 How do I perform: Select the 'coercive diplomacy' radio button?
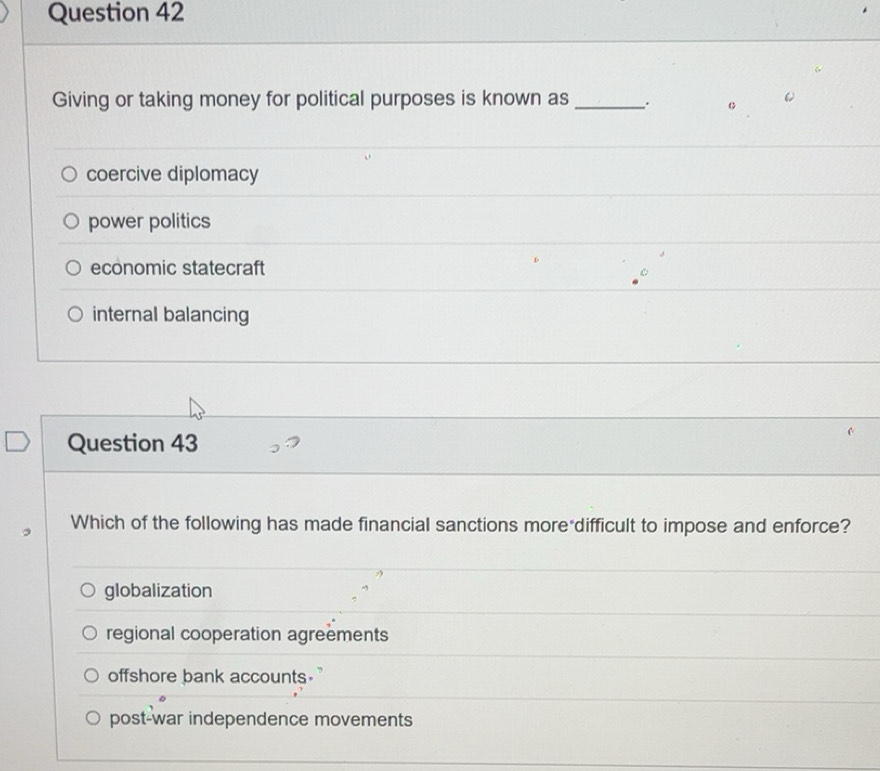pos(69,175)
